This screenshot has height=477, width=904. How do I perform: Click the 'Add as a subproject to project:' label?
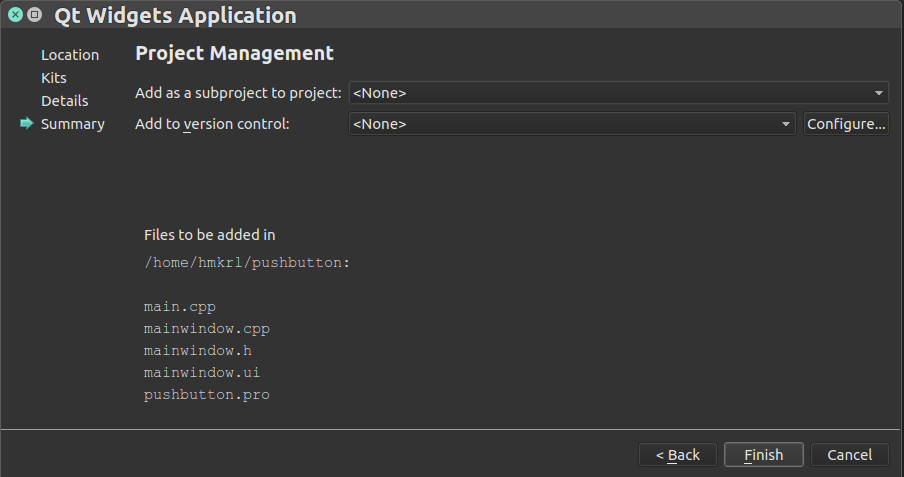[238, 93]
